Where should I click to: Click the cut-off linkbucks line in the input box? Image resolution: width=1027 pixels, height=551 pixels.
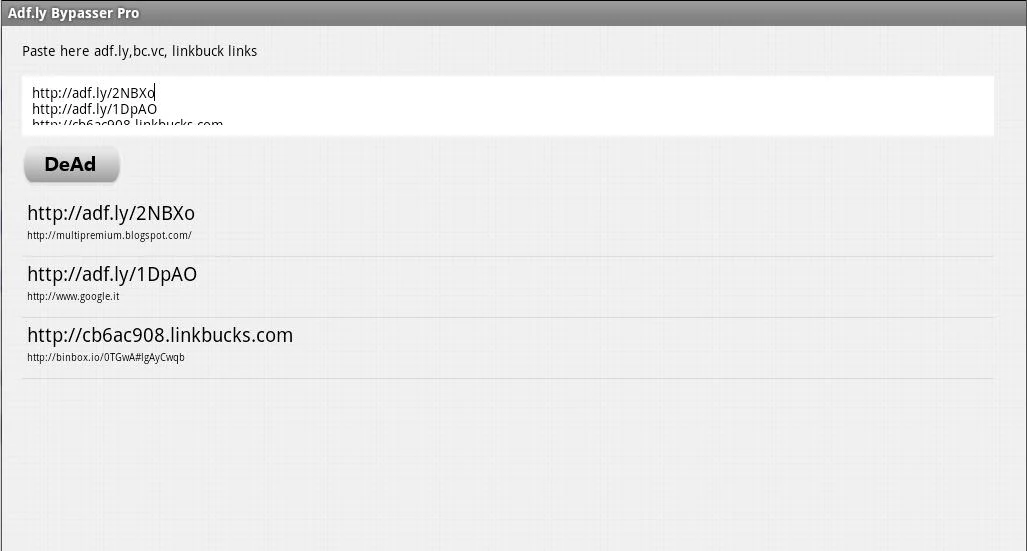pyautogui.click(x=127, y=124)
